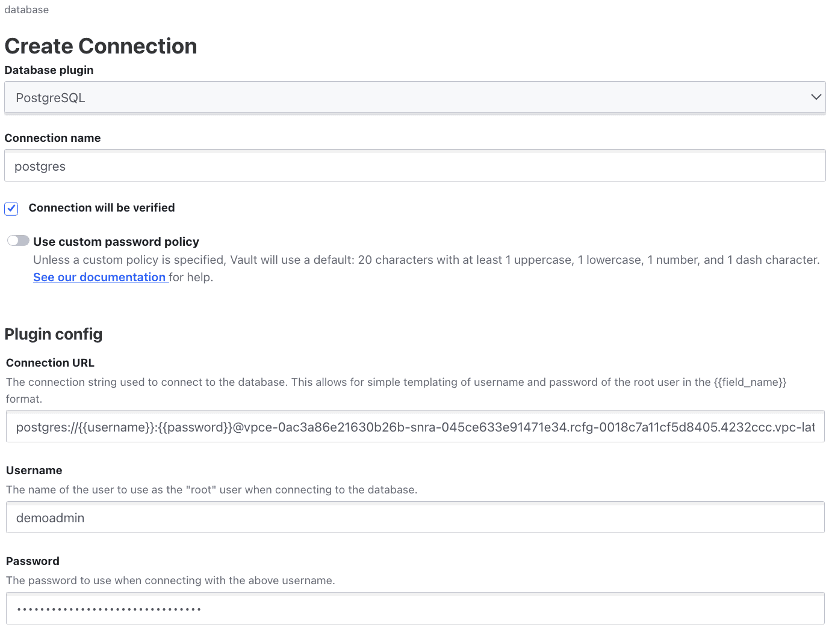Click the Create Connection page heading
This screenshot has width=832, height=634.
click(x=101, y=46)
